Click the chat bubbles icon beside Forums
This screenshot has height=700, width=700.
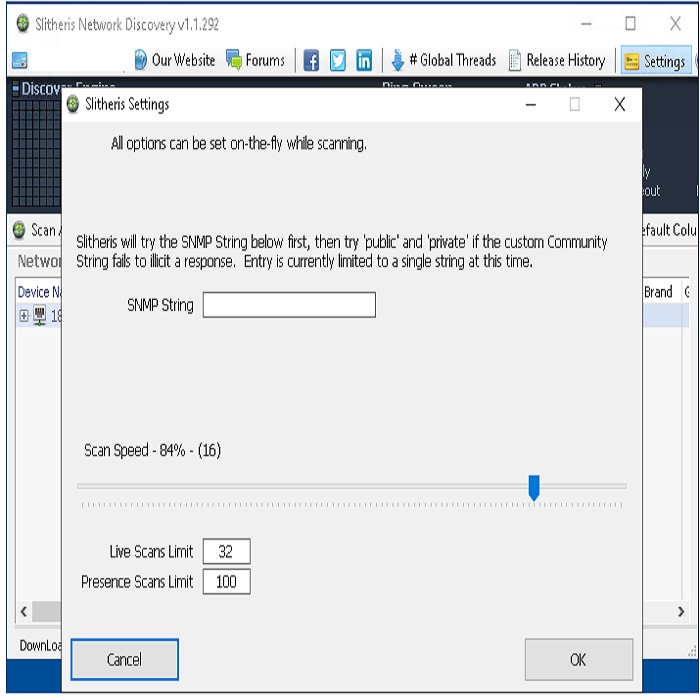(x=233, y=60)
